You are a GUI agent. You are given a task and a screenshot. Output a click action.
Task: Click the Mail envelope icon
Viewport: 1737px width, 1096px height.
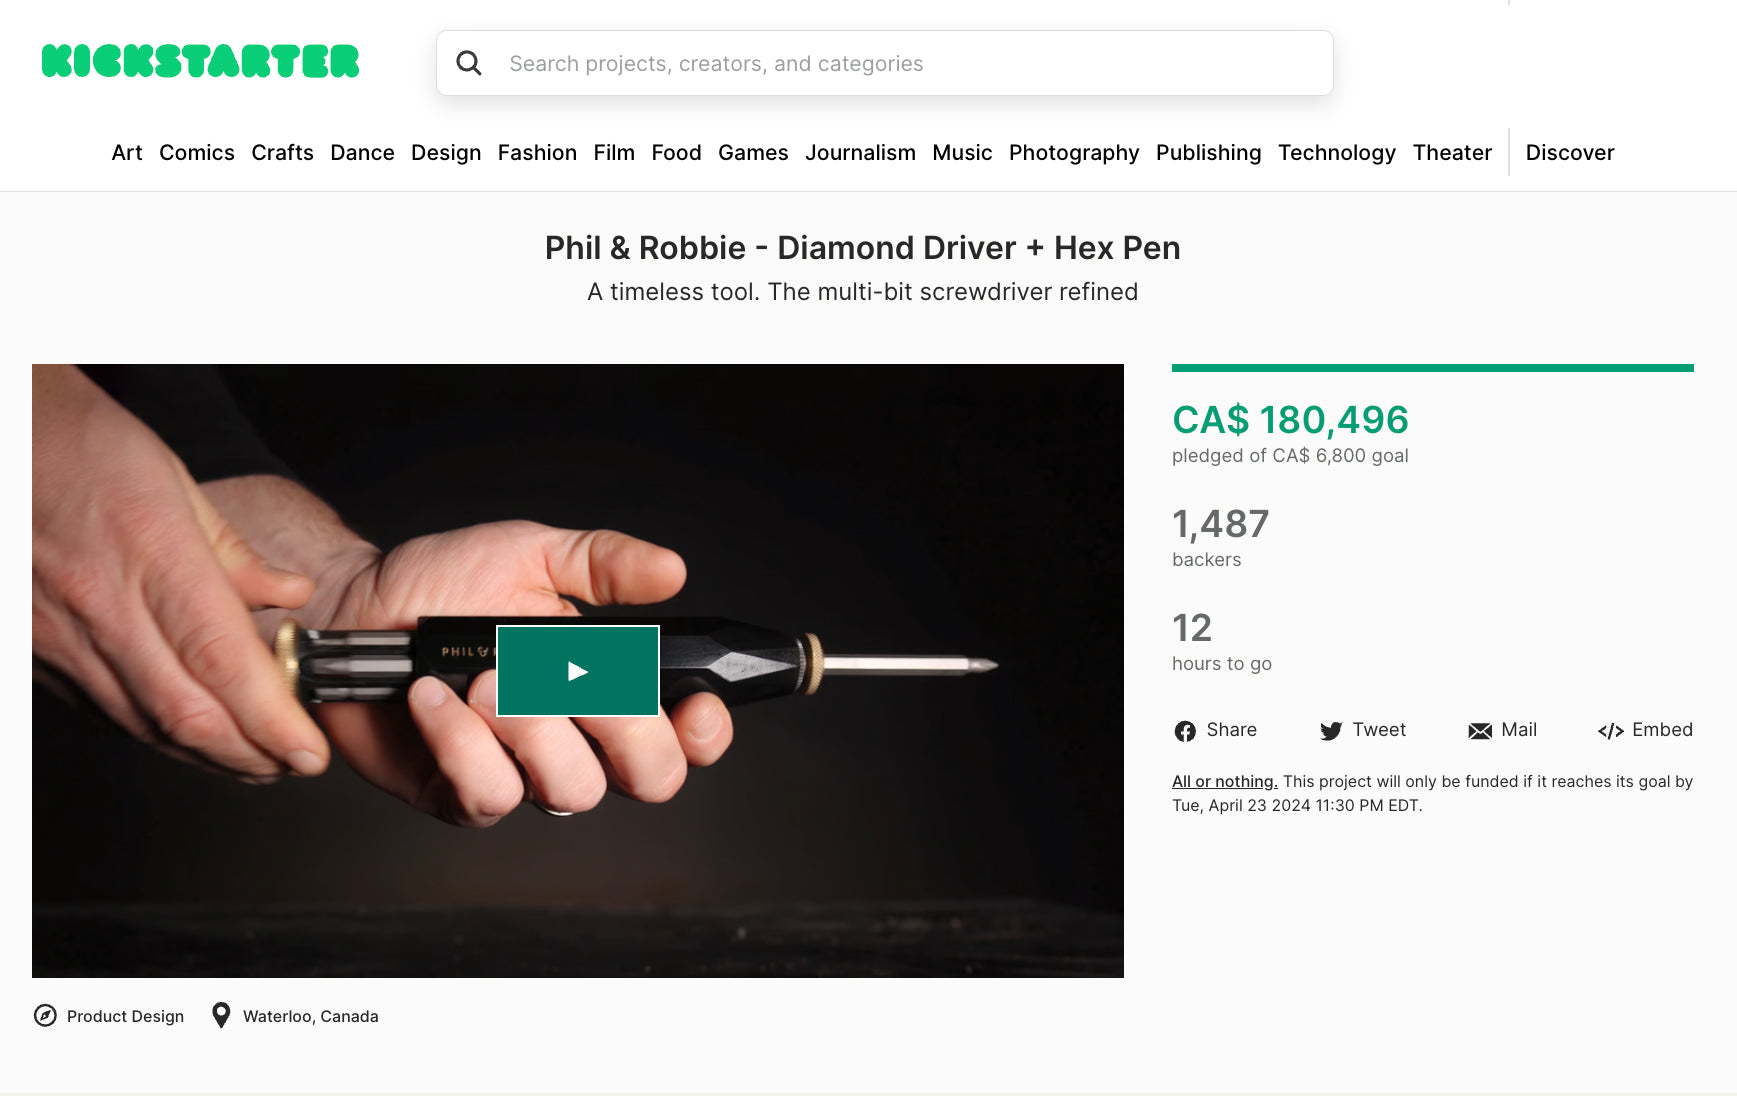point(1480,731)
